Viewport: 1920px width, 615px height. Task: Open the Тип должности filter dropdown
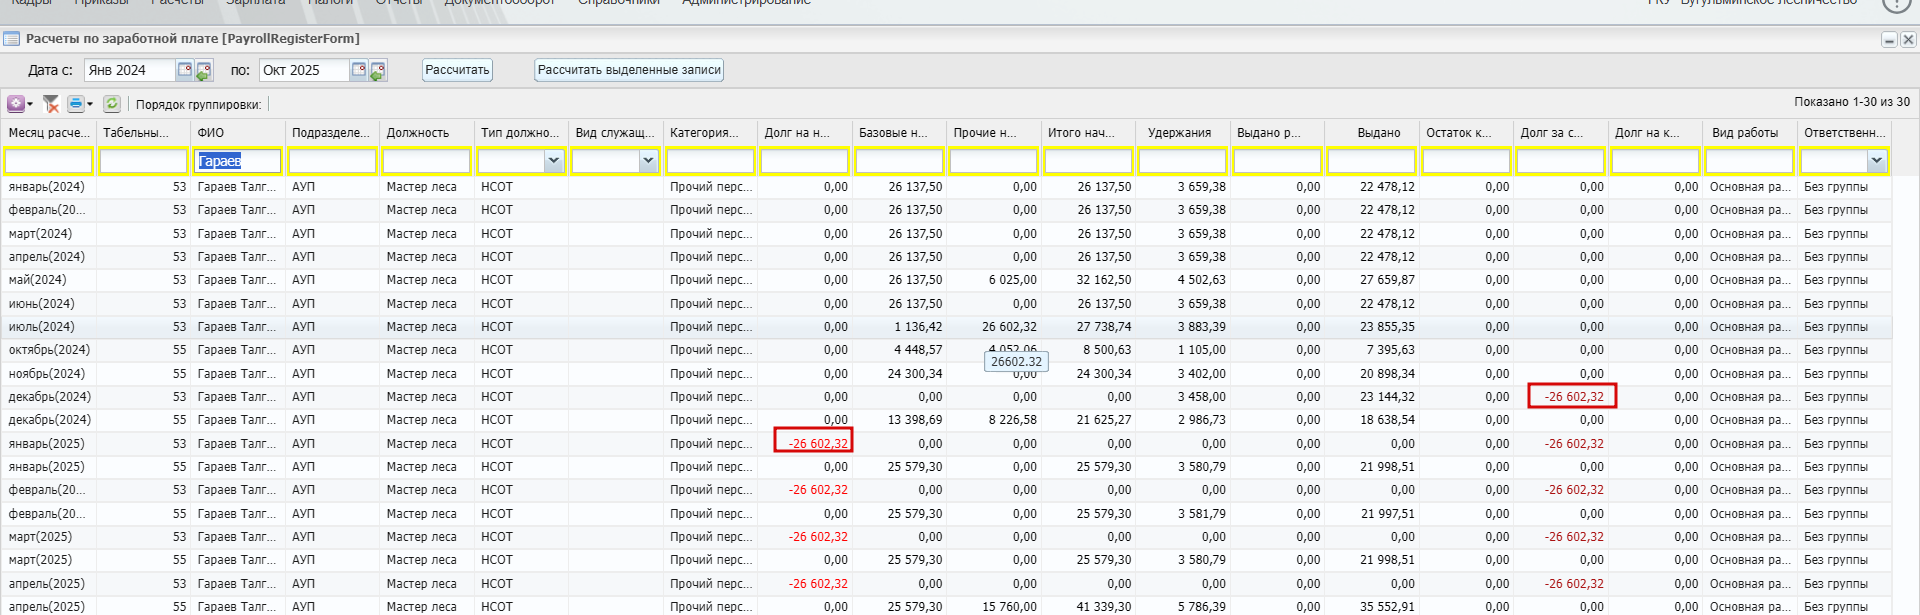pos(554,161)
